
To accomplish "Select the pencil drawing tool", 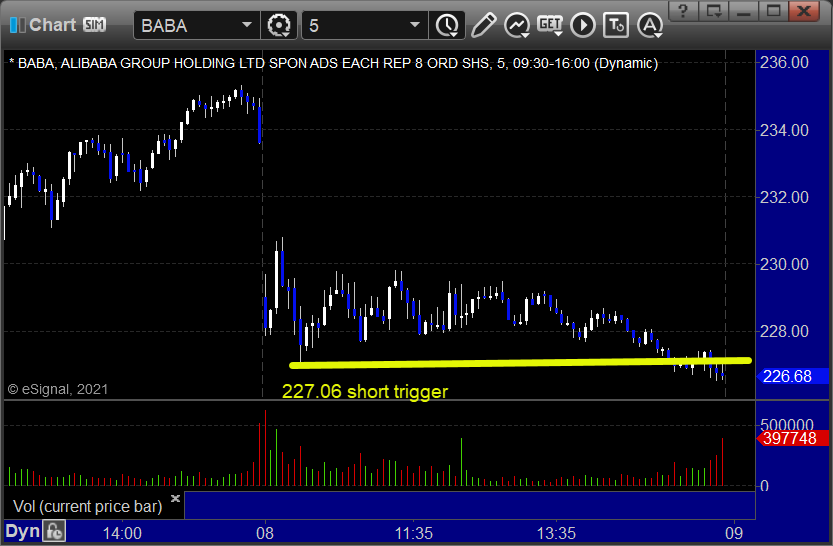I will [483, 25].
